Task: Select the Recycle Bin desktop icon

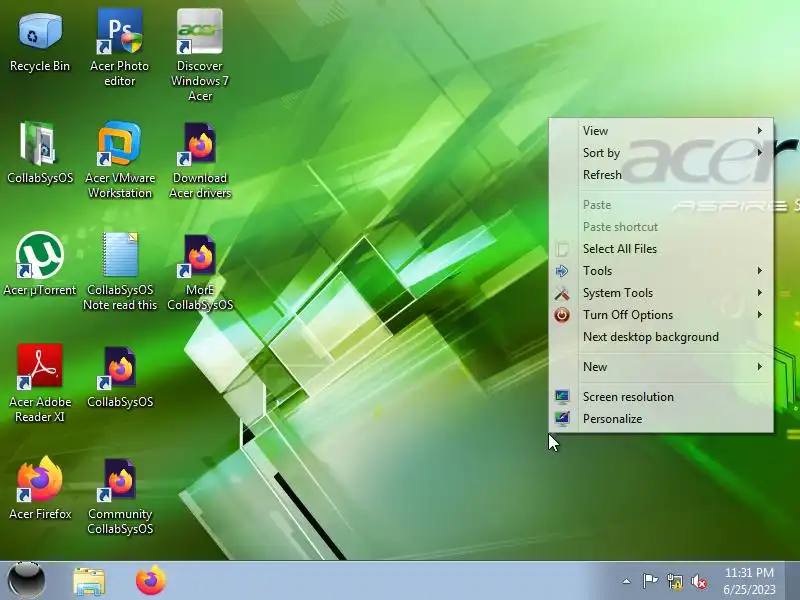Action: pyautogui.click(x=40, y=42)
